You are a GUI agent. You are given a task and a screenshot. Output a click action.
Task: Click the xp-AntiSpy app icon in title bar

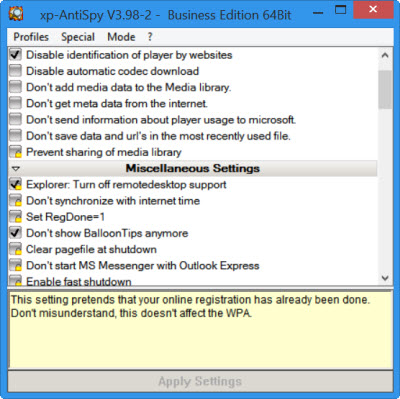[15, 13]
